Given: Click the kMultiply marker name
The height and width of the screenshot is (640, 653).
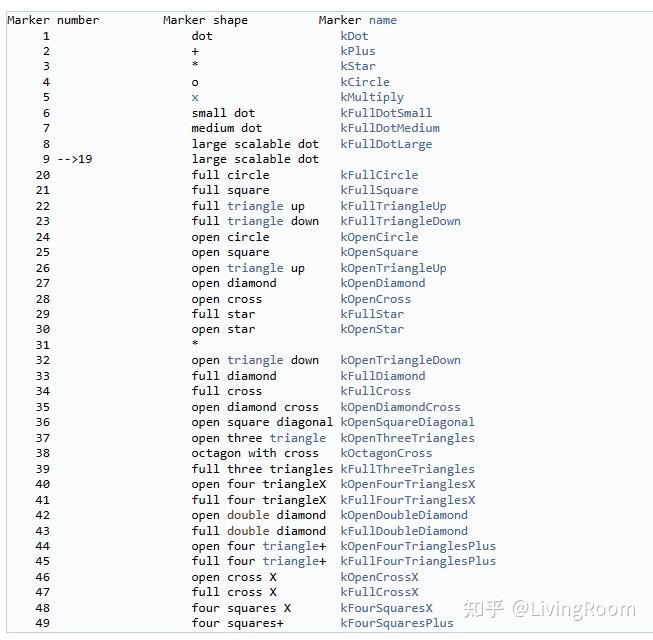Looking at the screenshot, I should [372, 97].
